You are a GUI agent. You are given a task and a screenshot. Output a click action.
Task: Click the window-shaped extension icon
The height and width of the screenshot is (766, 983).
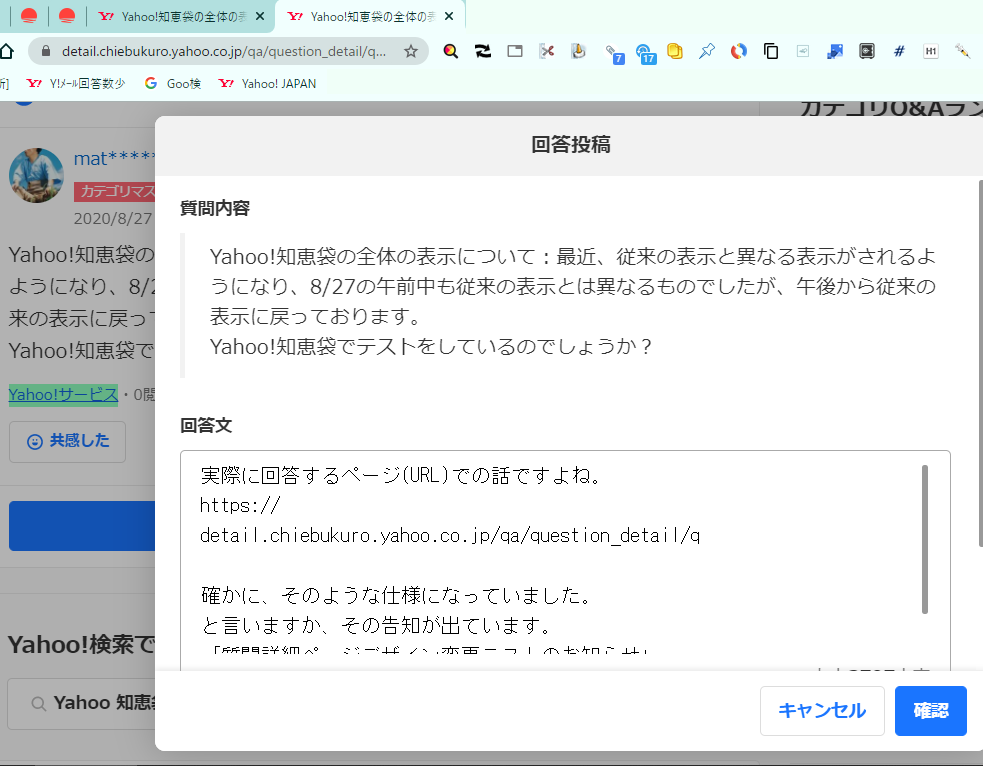click(x=515, y=51)
